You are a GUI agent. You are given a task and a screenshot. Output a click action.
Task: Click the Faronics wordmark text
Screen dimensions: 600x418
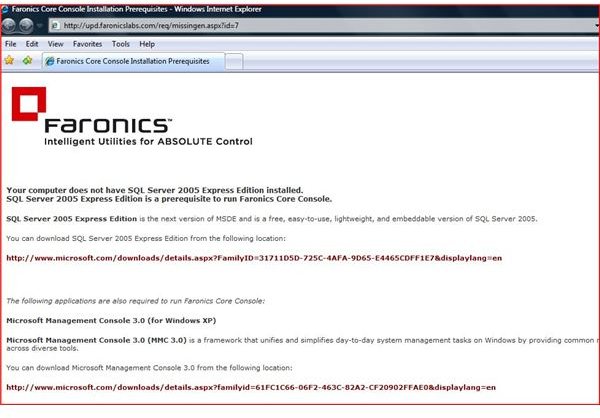point(108,125)
